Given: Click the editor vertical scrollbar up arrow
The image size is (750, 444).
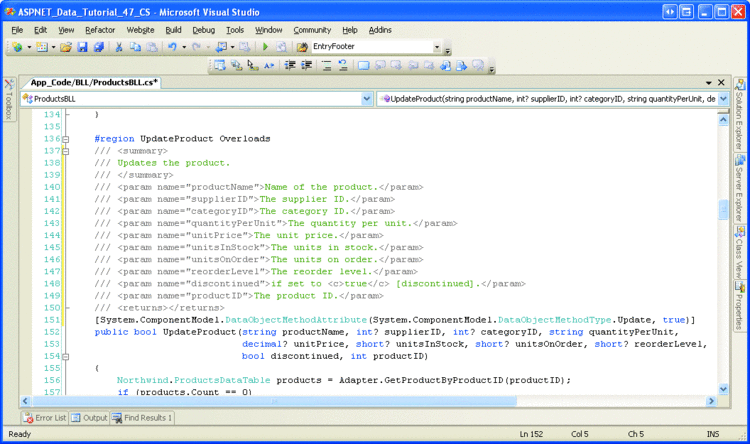Looking at the screenshot, I should point(723,120).
